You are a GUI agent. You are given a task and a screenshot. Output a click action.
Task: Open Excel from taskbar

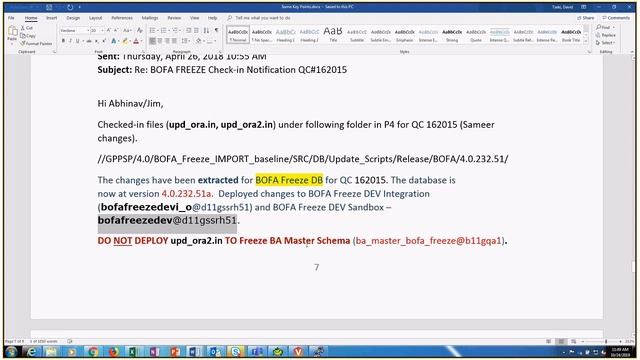[x=133, y=351]
